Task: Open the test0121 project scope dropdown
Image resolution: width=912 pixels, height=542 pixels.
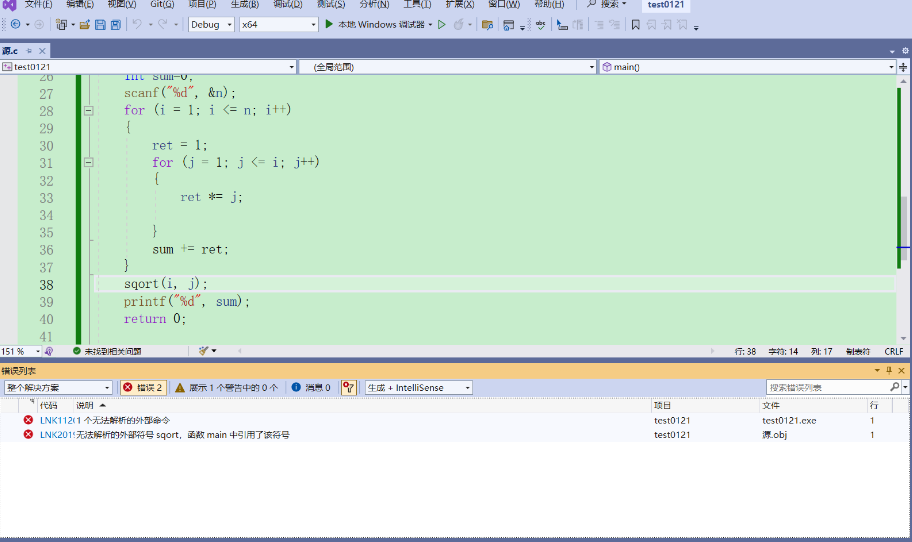Action: click(x=148, y=67)
